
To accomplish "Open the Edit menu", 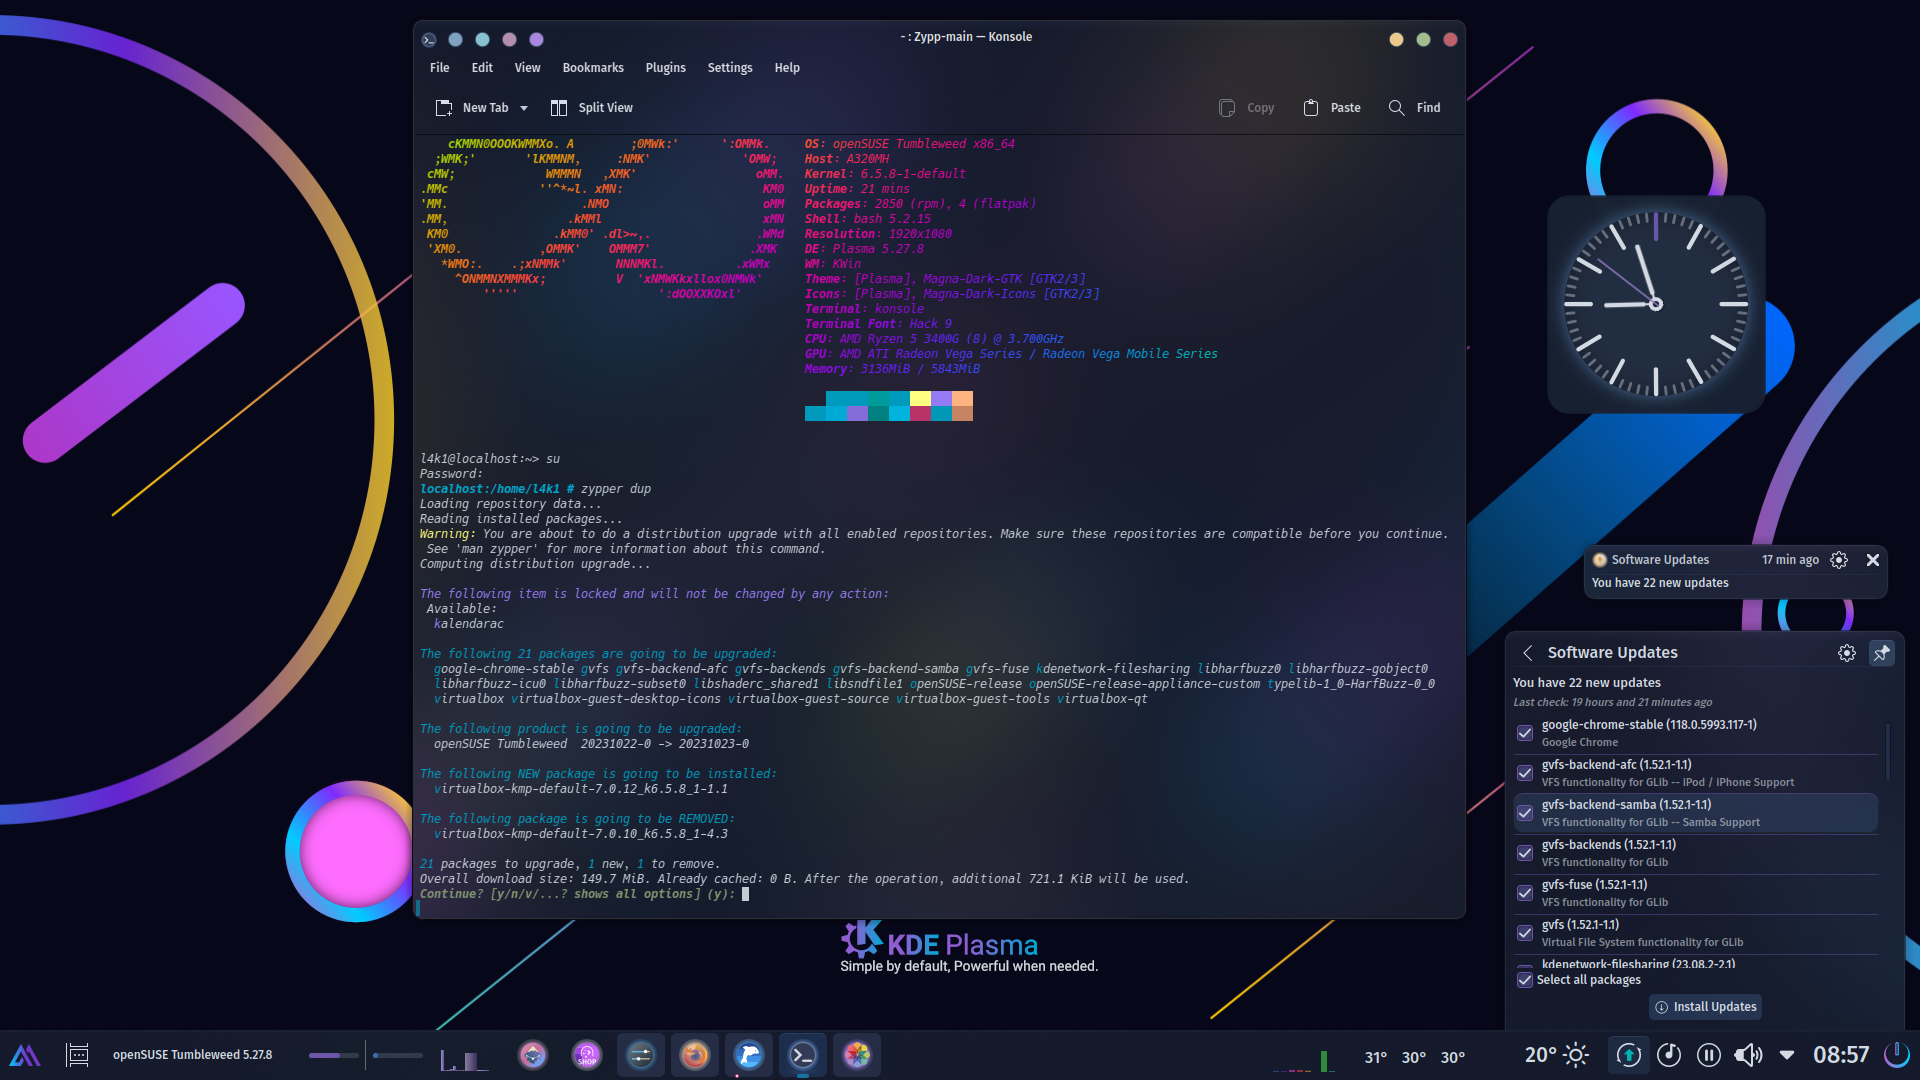I will click(482, 68).
